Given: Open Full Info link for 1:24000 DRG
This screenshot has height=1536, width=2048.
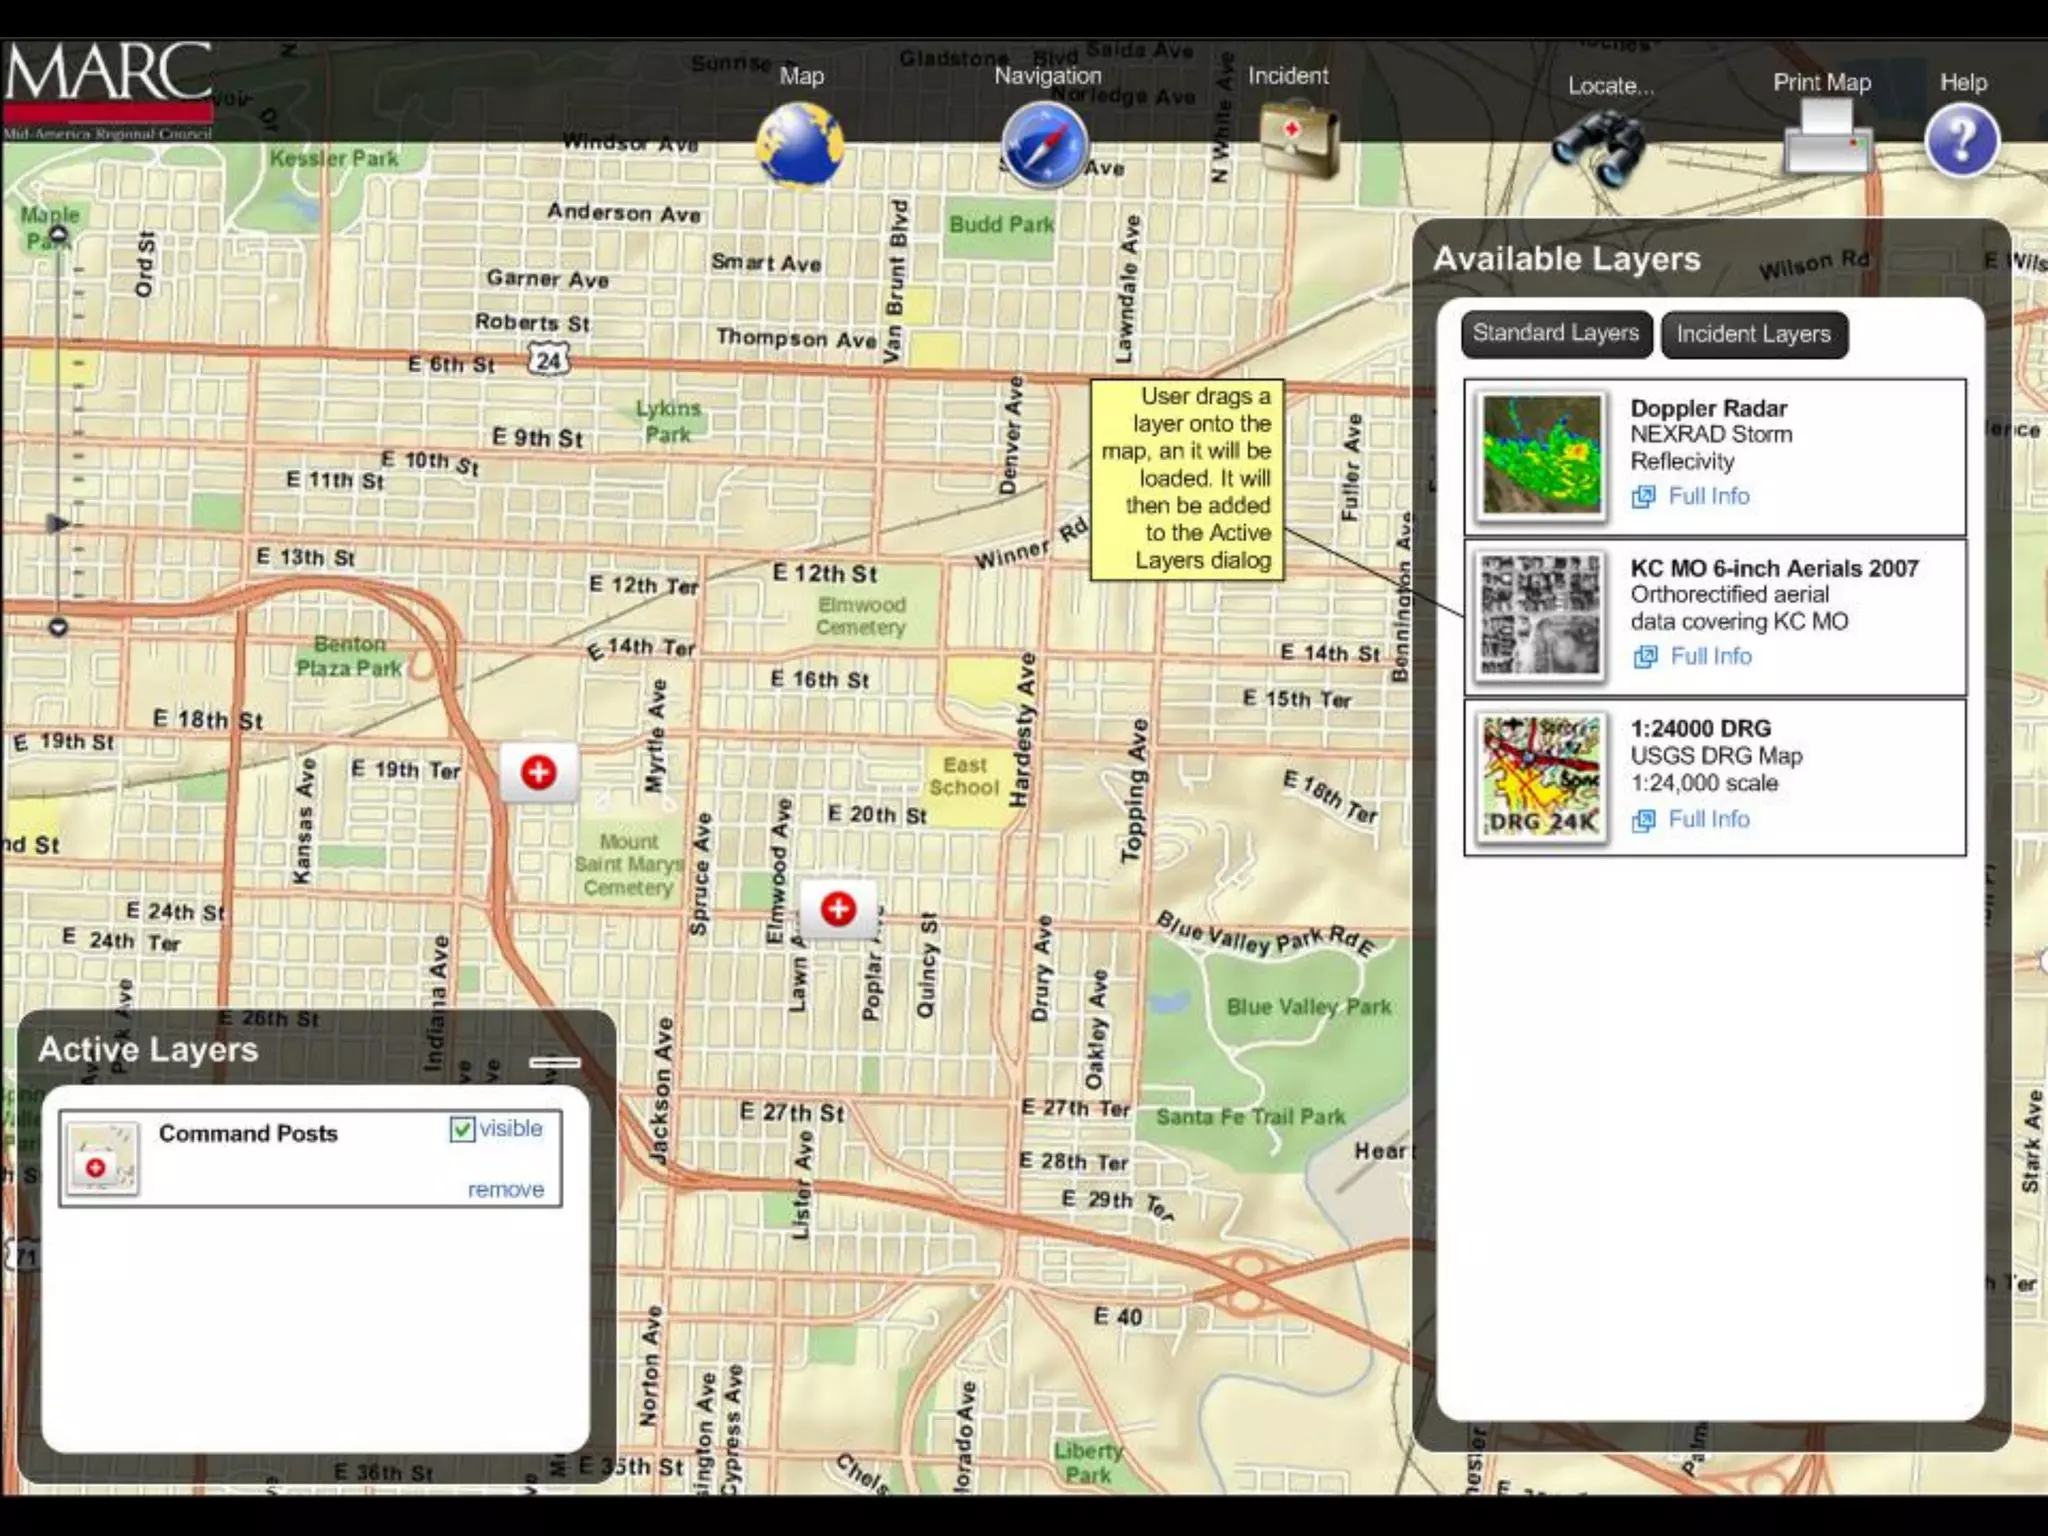Looking at the screenshot, I should 1709,819.
